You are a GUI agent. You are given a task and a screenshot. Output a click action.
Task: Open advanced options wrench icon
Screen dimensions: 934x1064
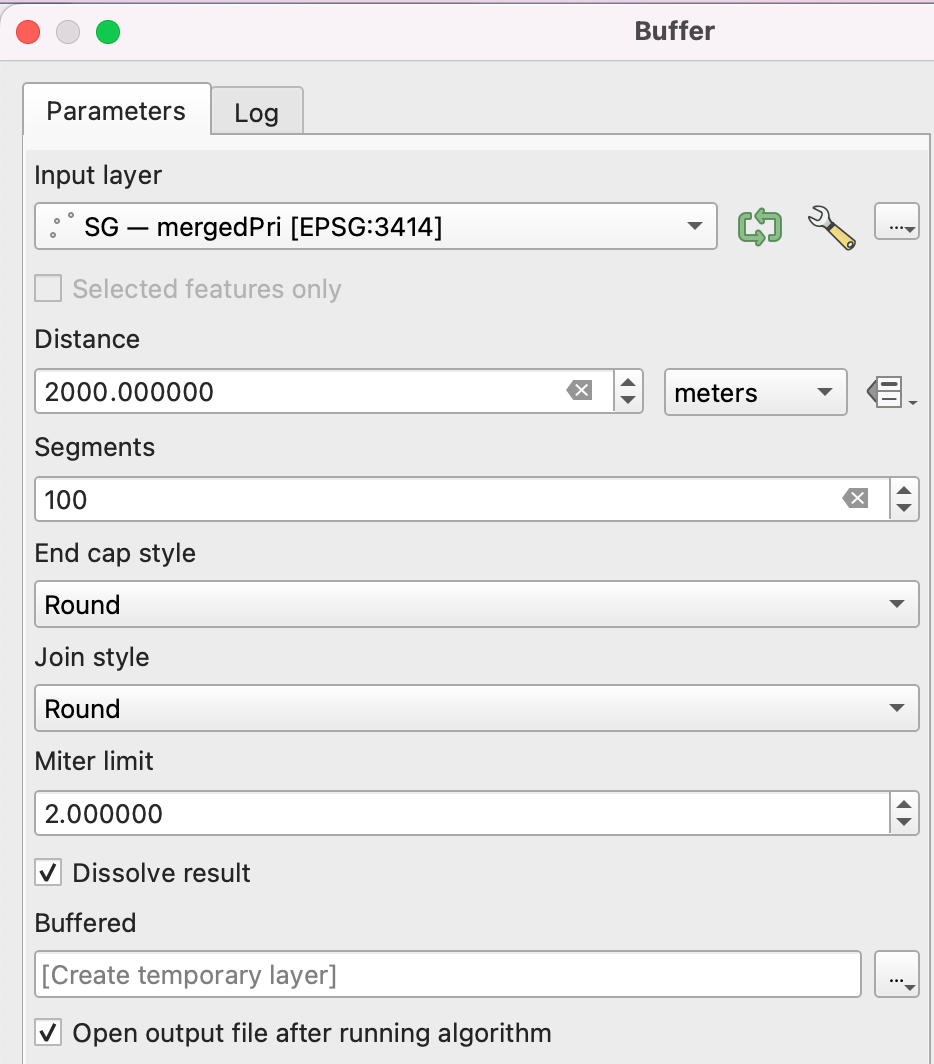pos(831,226)
